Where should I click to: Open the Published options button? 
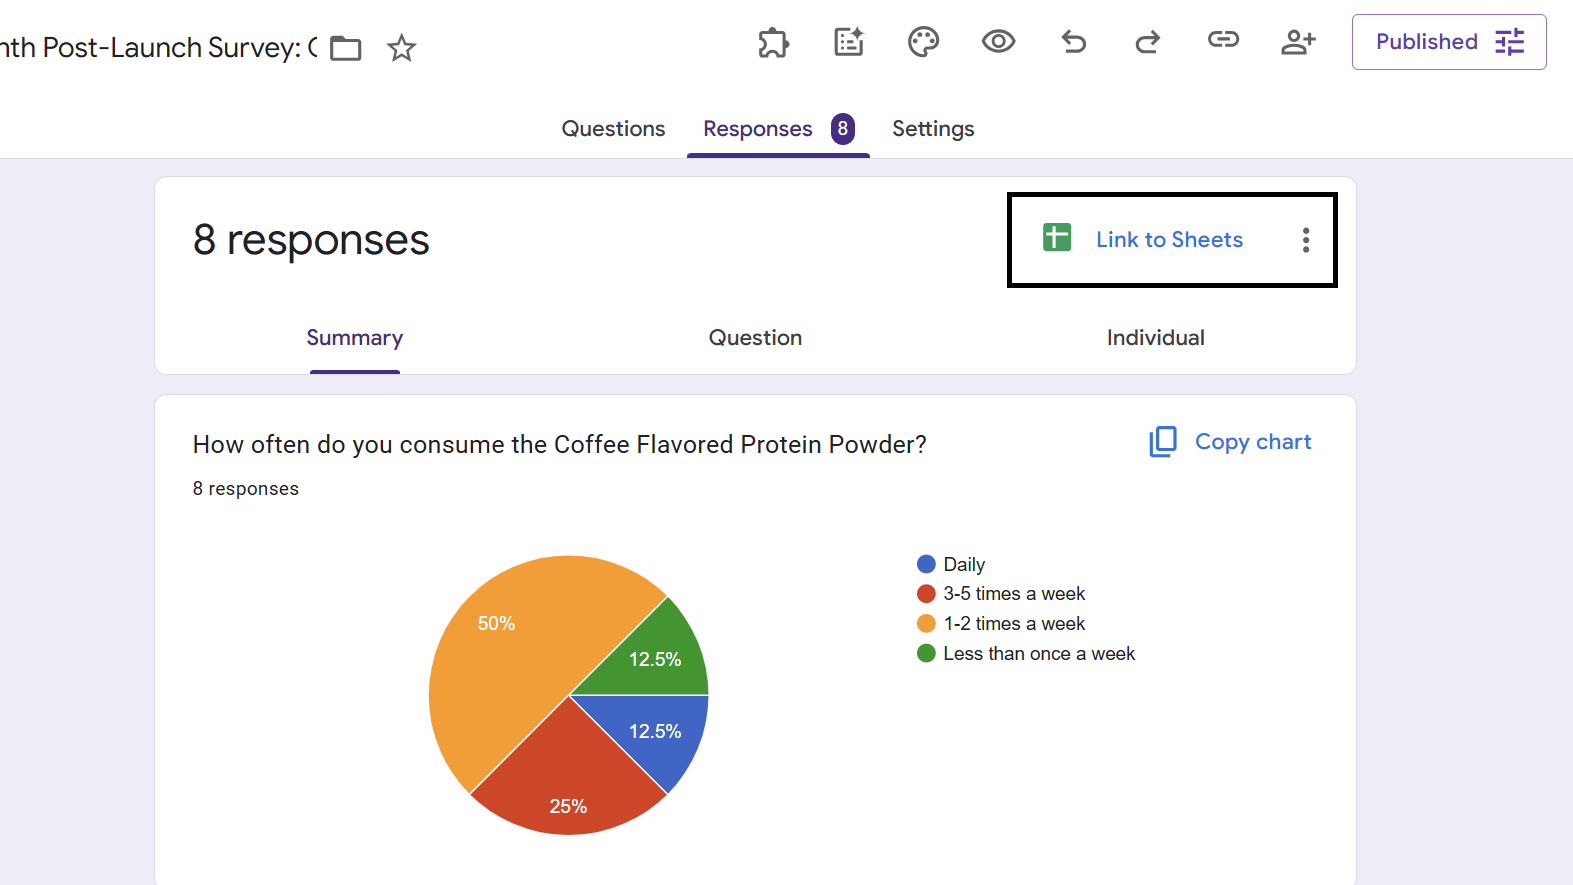1449,42
